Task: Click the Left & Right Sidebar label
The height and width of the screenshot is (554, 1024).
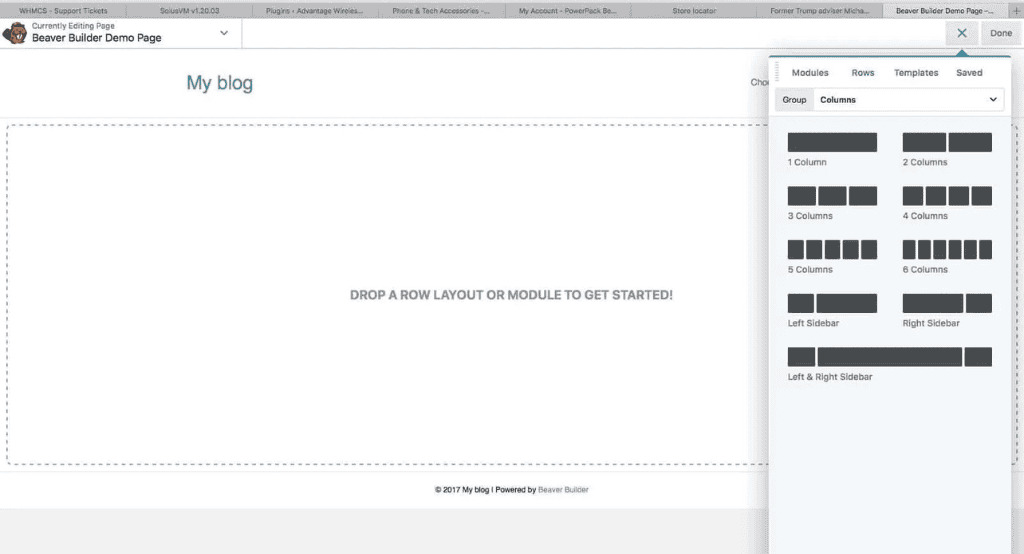Action: (x=830, y=376)
